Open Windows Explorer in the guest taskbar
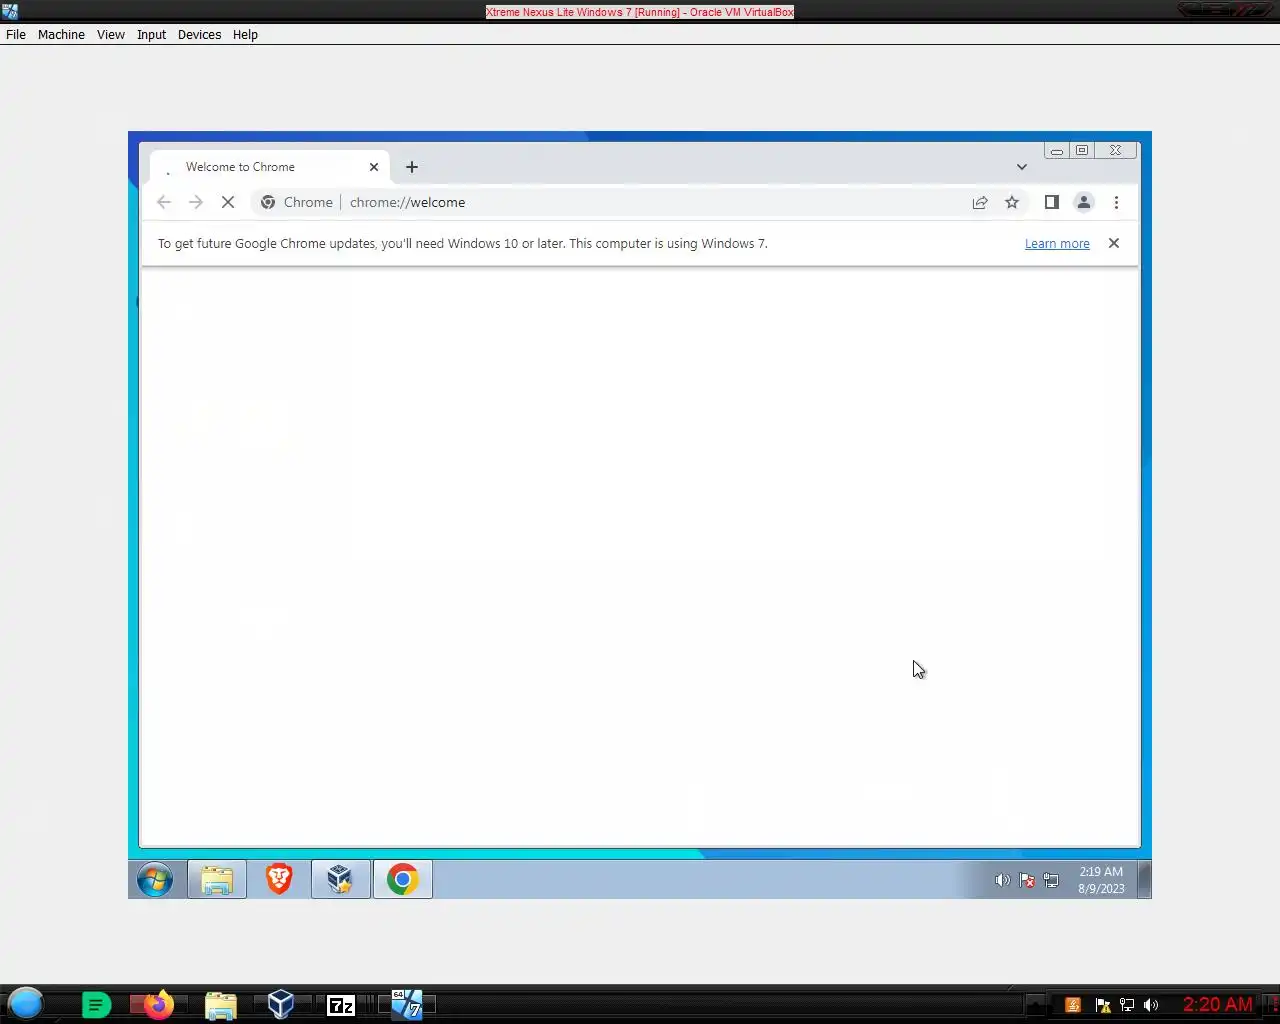This screenshot has height=1024, width=1280. coord(217,880)
